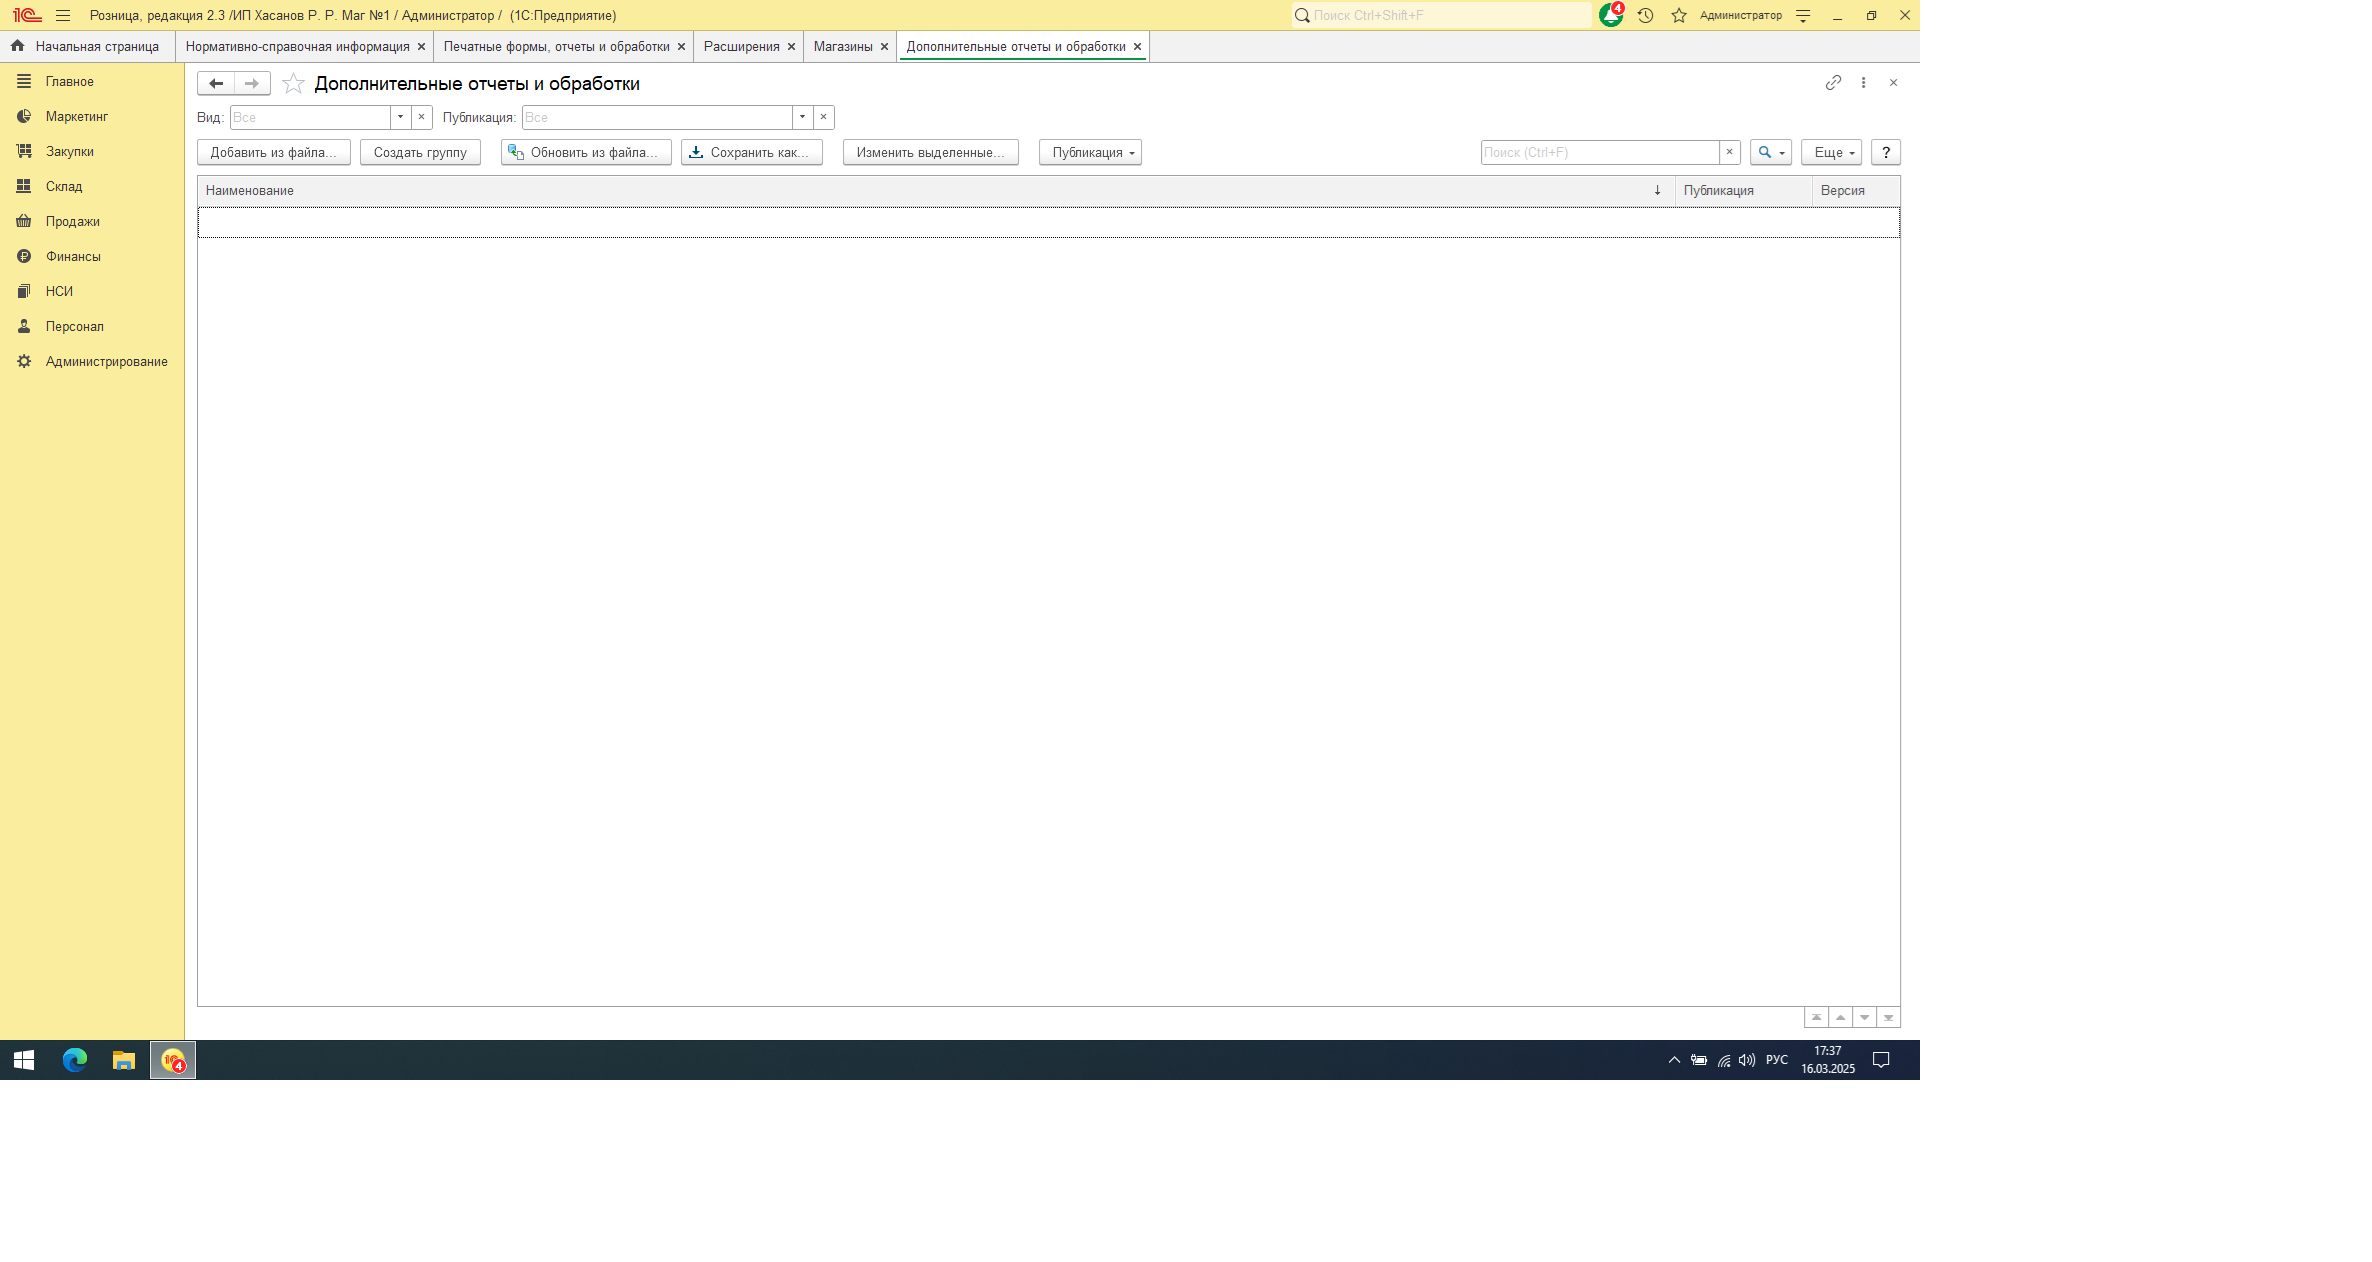Switch to the Расширения tab
The image size is (2372, 1262).
741,47
